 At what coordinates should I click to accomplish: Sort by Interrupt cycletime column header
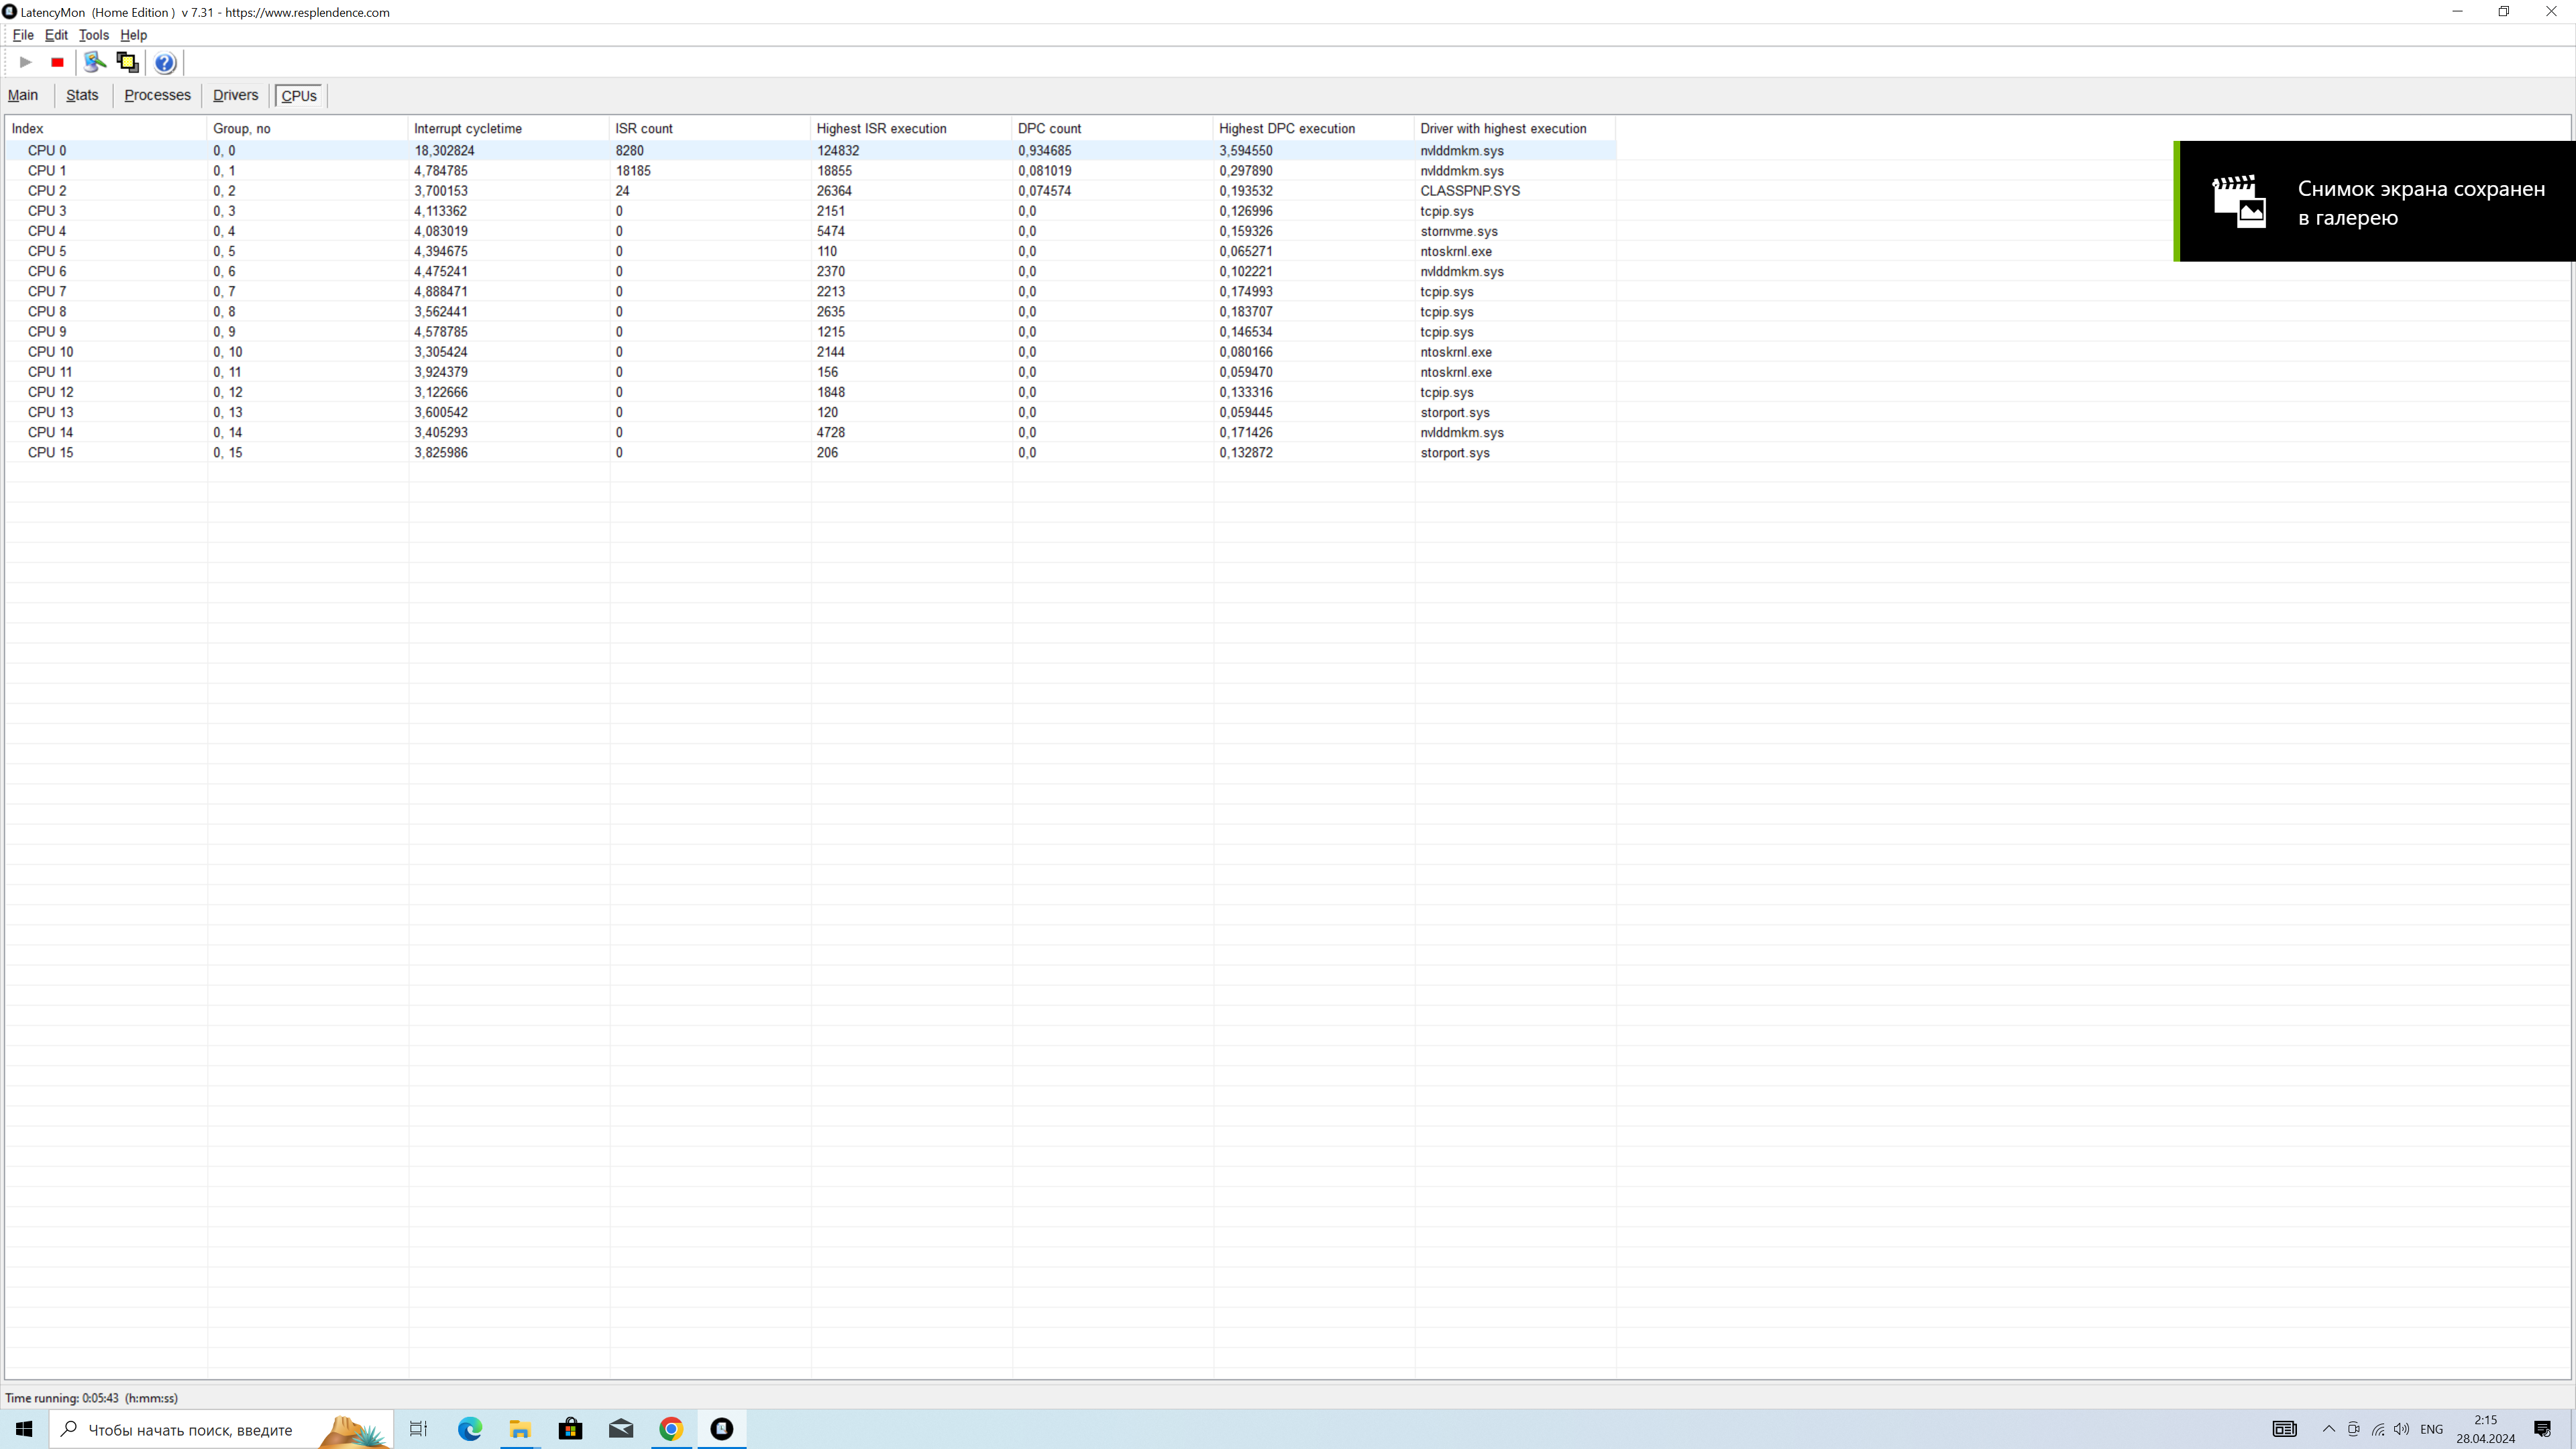point(468,128)
